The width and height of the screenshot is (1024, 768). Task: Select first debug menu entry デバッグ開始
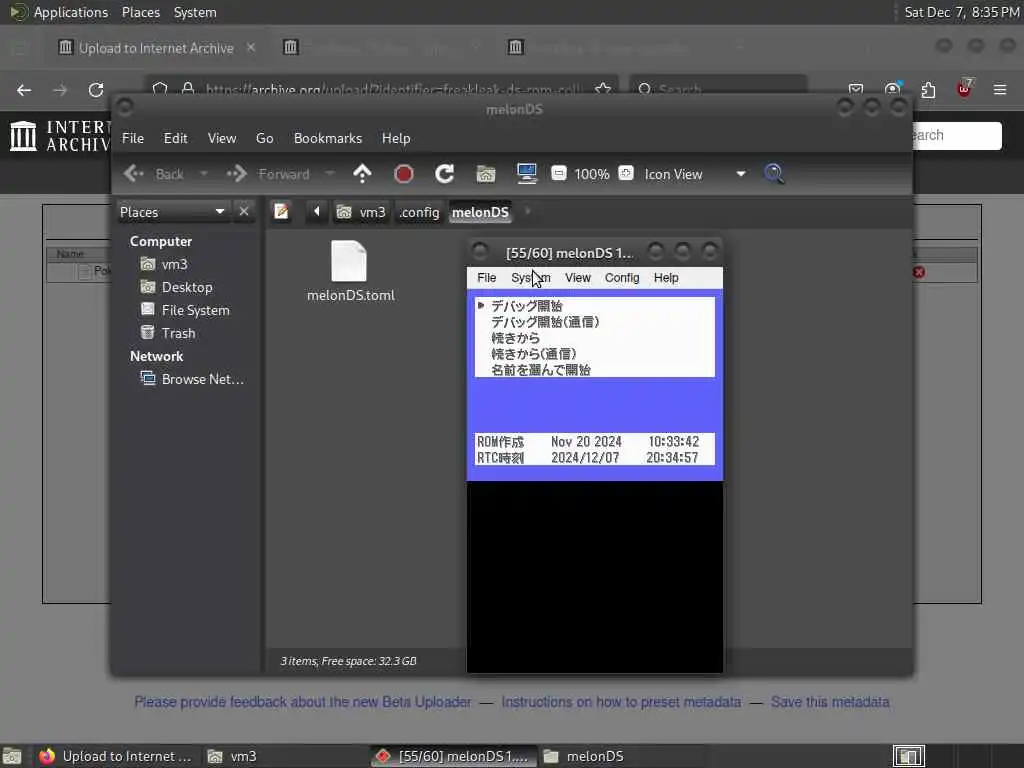click(x=526, y=306)
